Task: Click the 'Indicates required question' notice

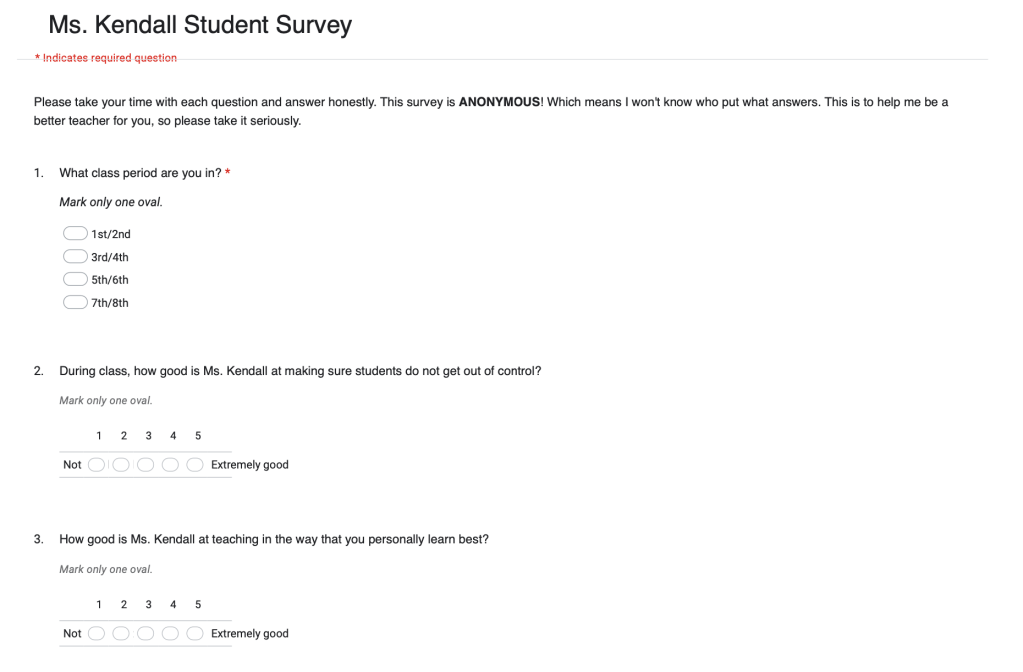Action: click(106, 58)
